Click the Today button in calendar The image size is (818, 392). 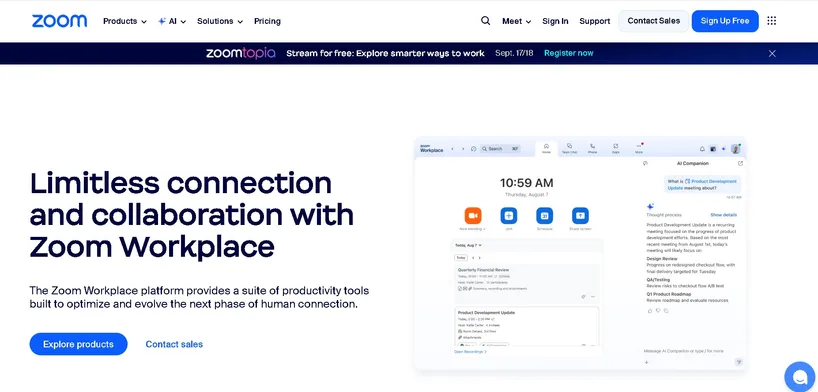tap(461, 258)
